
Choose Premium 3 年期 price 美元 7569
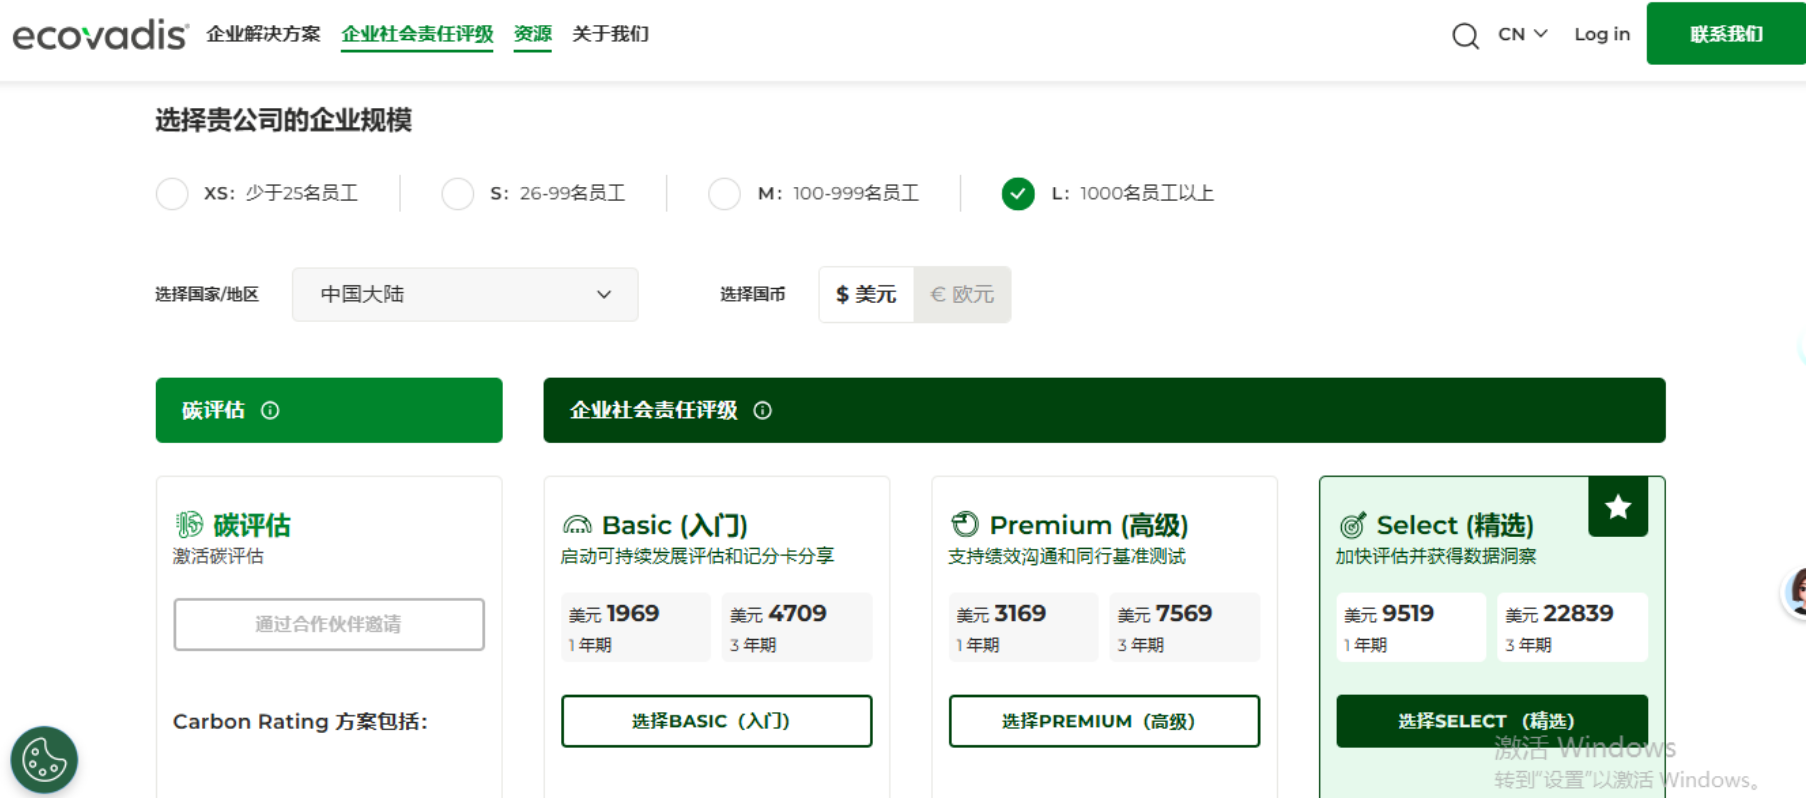tap(1184, 627)
